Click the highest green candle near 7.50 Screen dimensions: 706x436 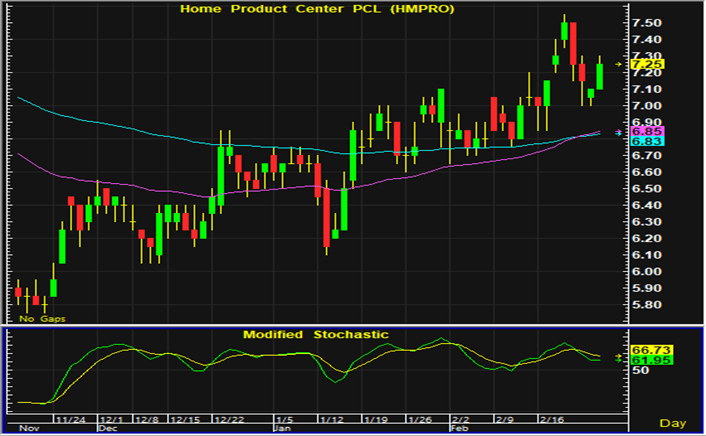click(x=566, y=31)
